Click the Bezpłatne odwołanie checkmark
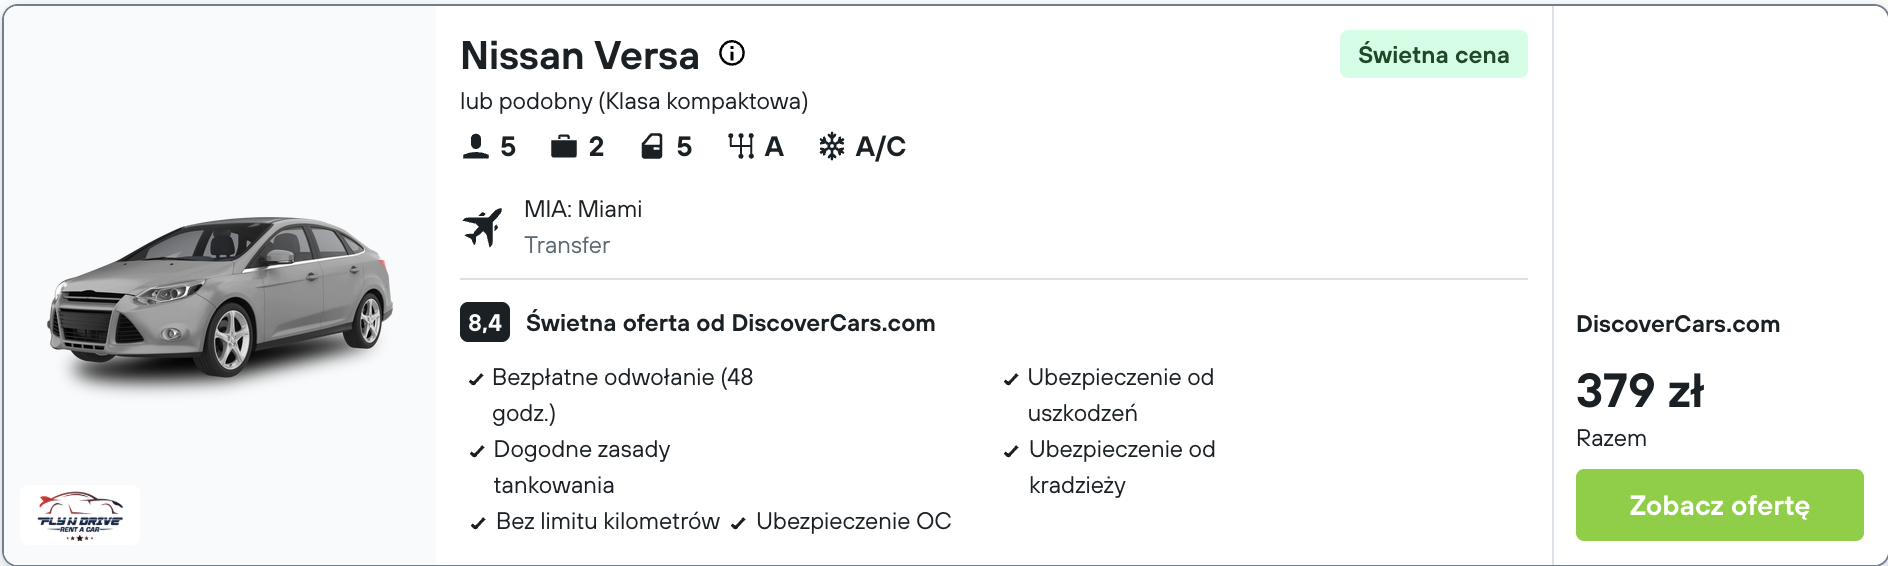 tap(476, 380)
